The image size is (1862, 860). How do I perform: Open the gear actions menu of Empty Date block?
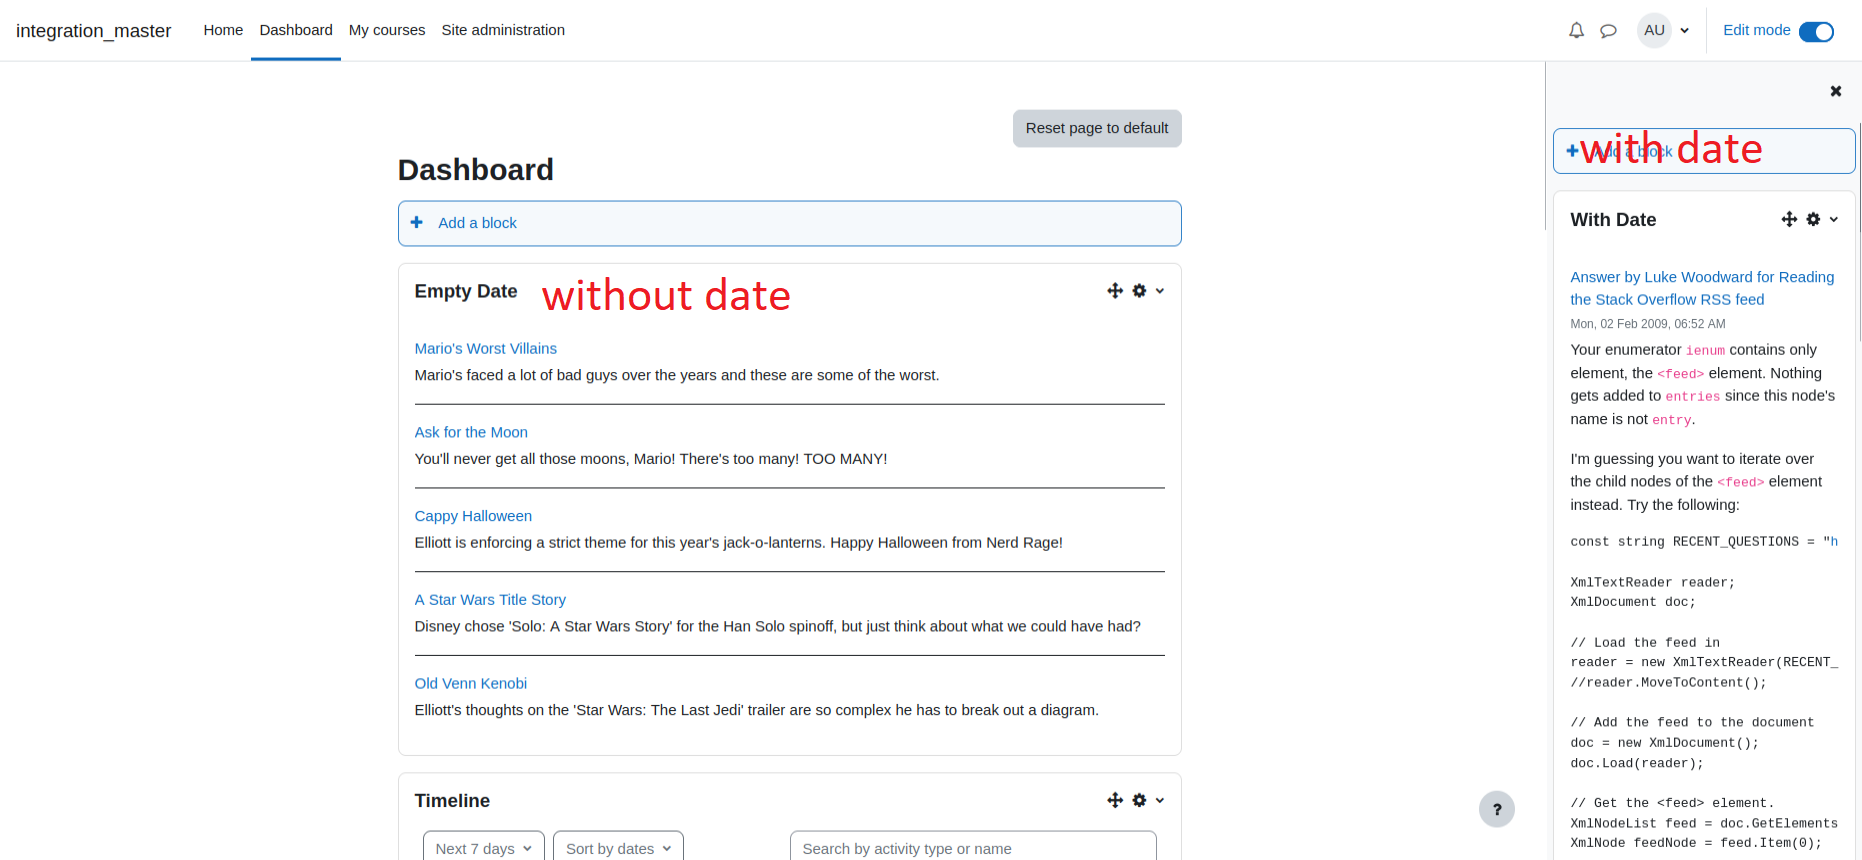pyautogui.click(x=1139, y=291)
